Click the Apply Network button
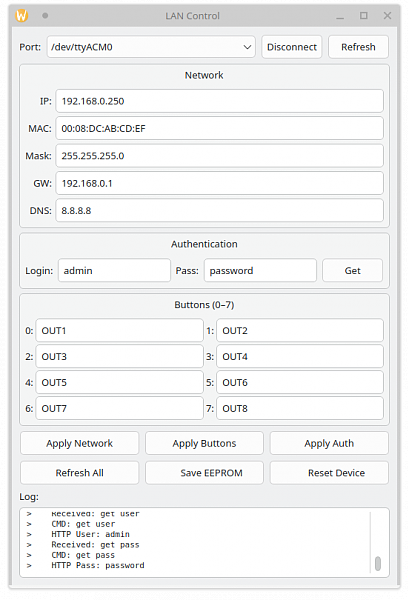Viewport: 409px width, 600px height. click(80, 443)
